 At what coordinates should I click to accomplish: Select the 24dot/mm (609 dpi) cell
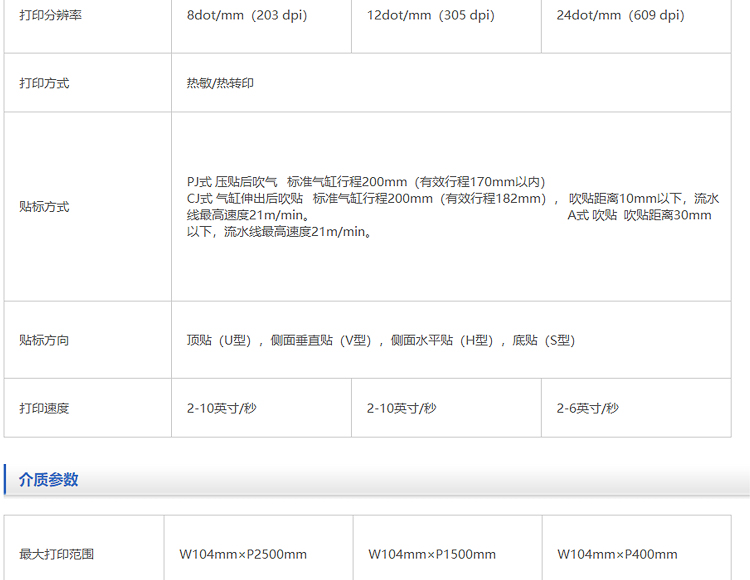(x=621, y=16)
